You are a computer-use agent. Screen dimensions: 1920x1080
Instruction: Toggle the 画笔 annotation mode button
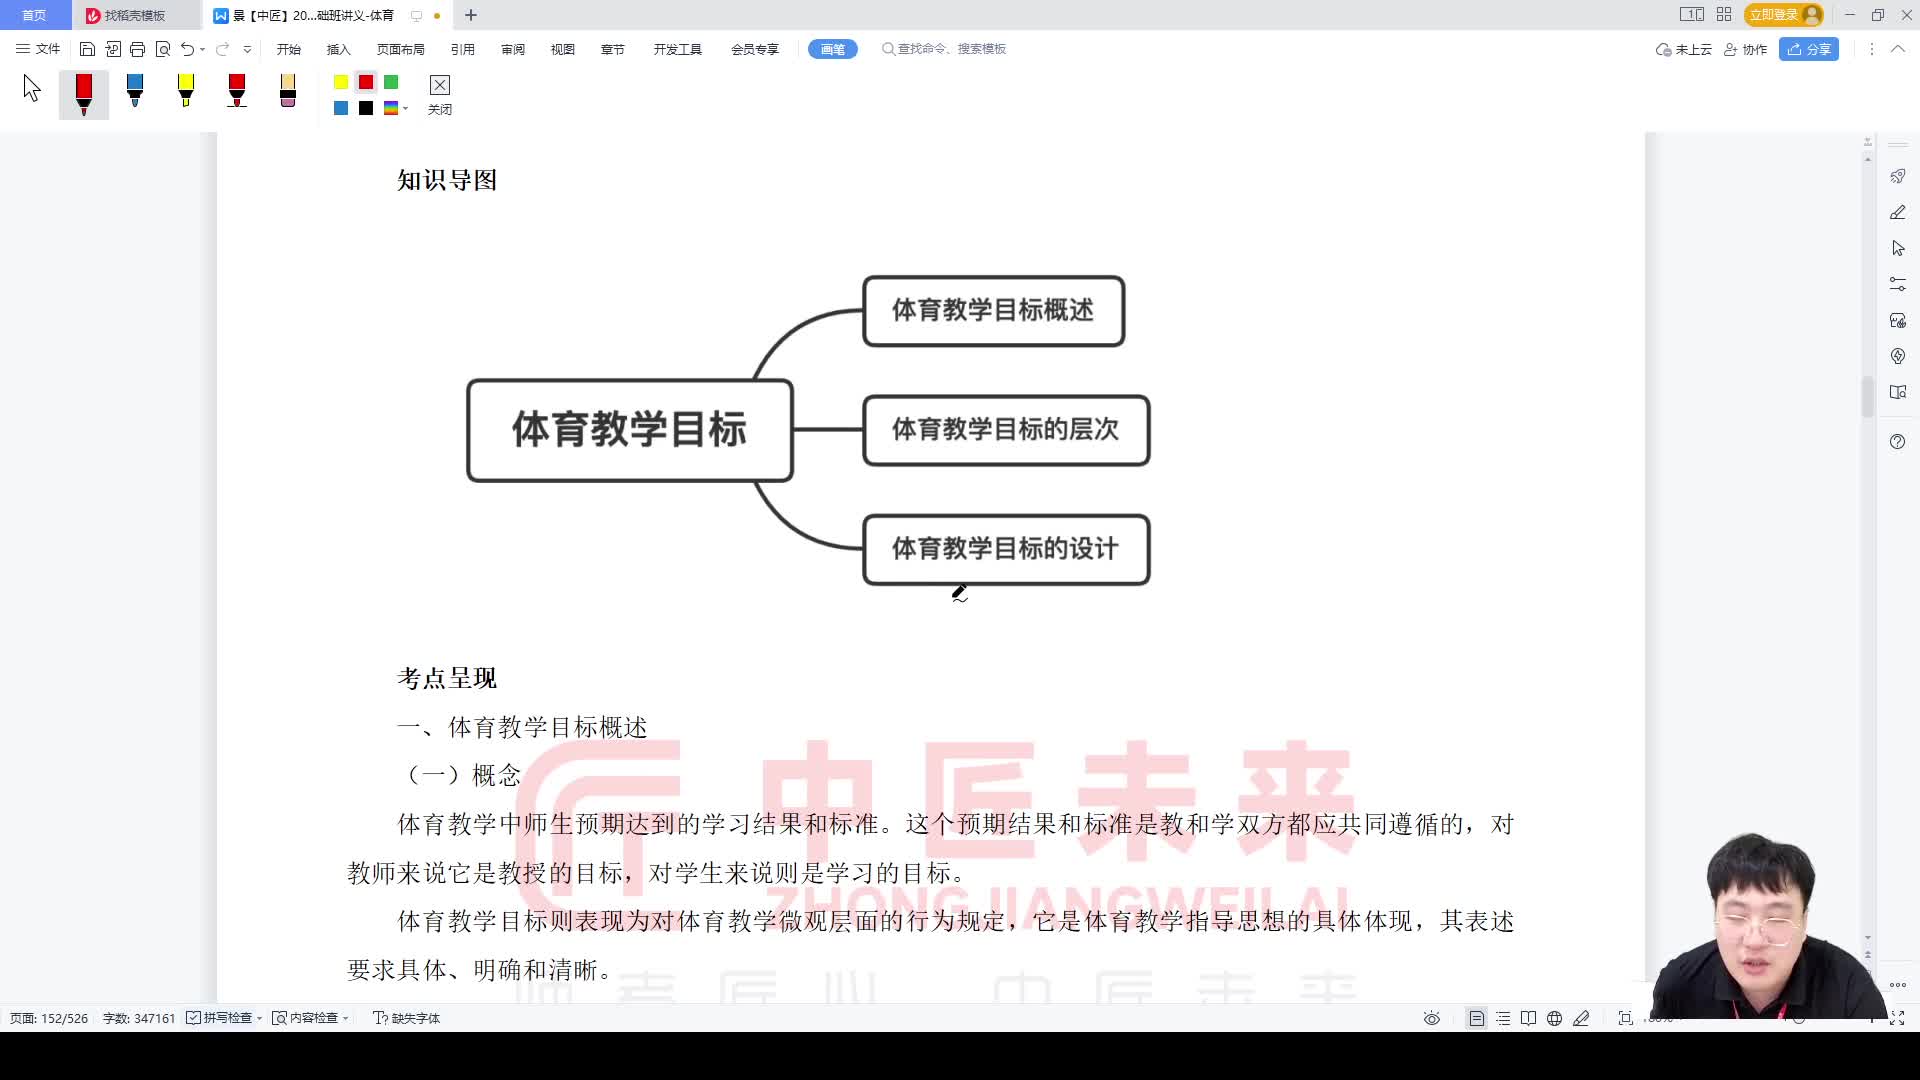832,48
